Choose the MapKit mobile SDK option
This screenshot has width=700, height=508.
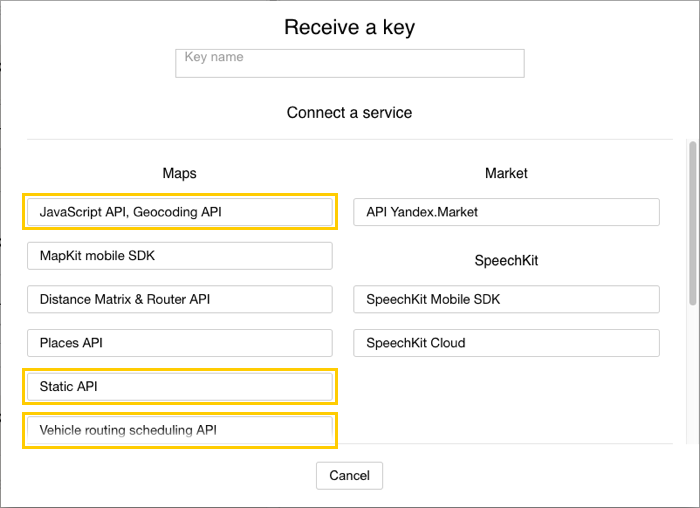tap(180, 256)
